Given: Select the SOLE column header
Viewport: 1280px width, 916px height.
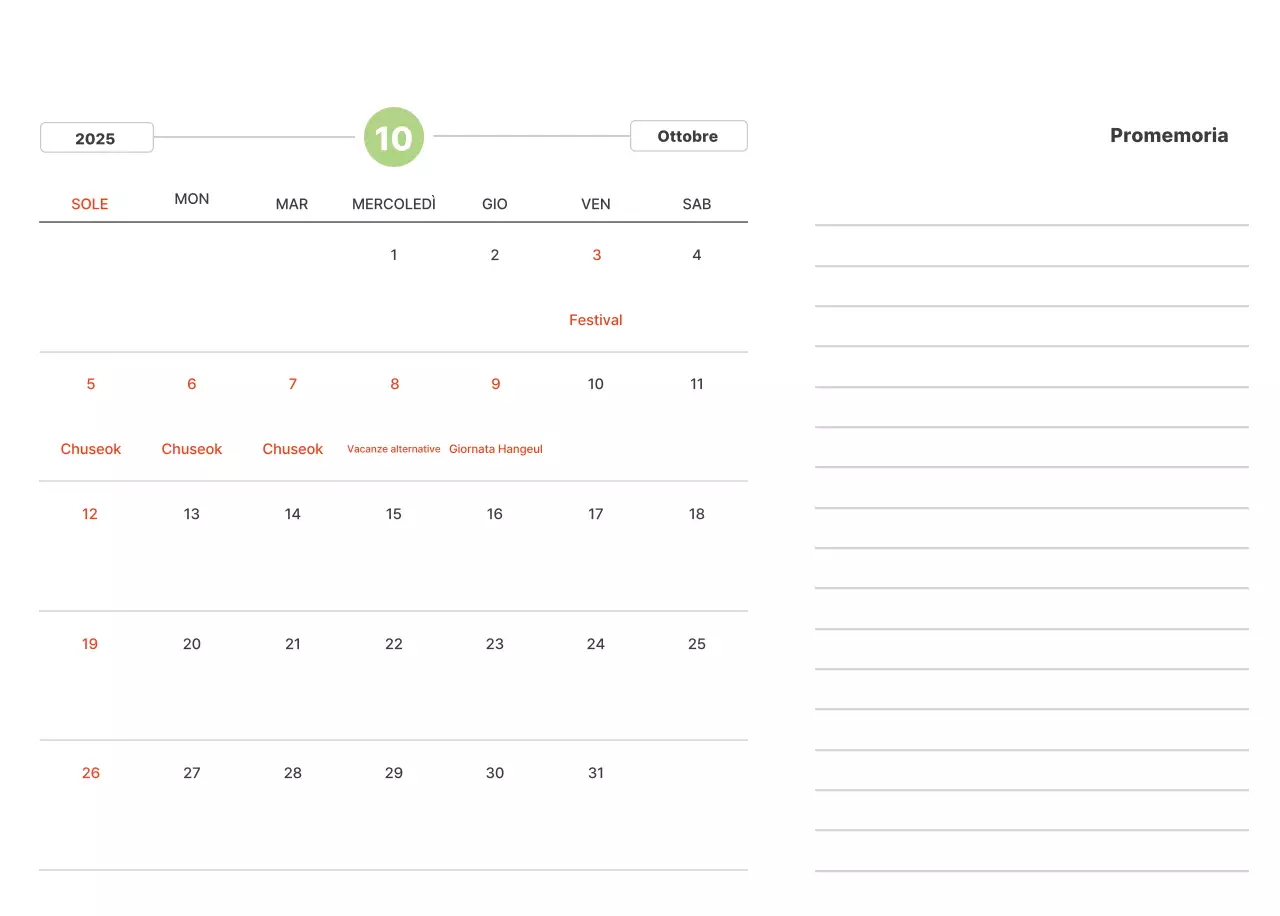Looking at the screenshot, I should (90, 204).
